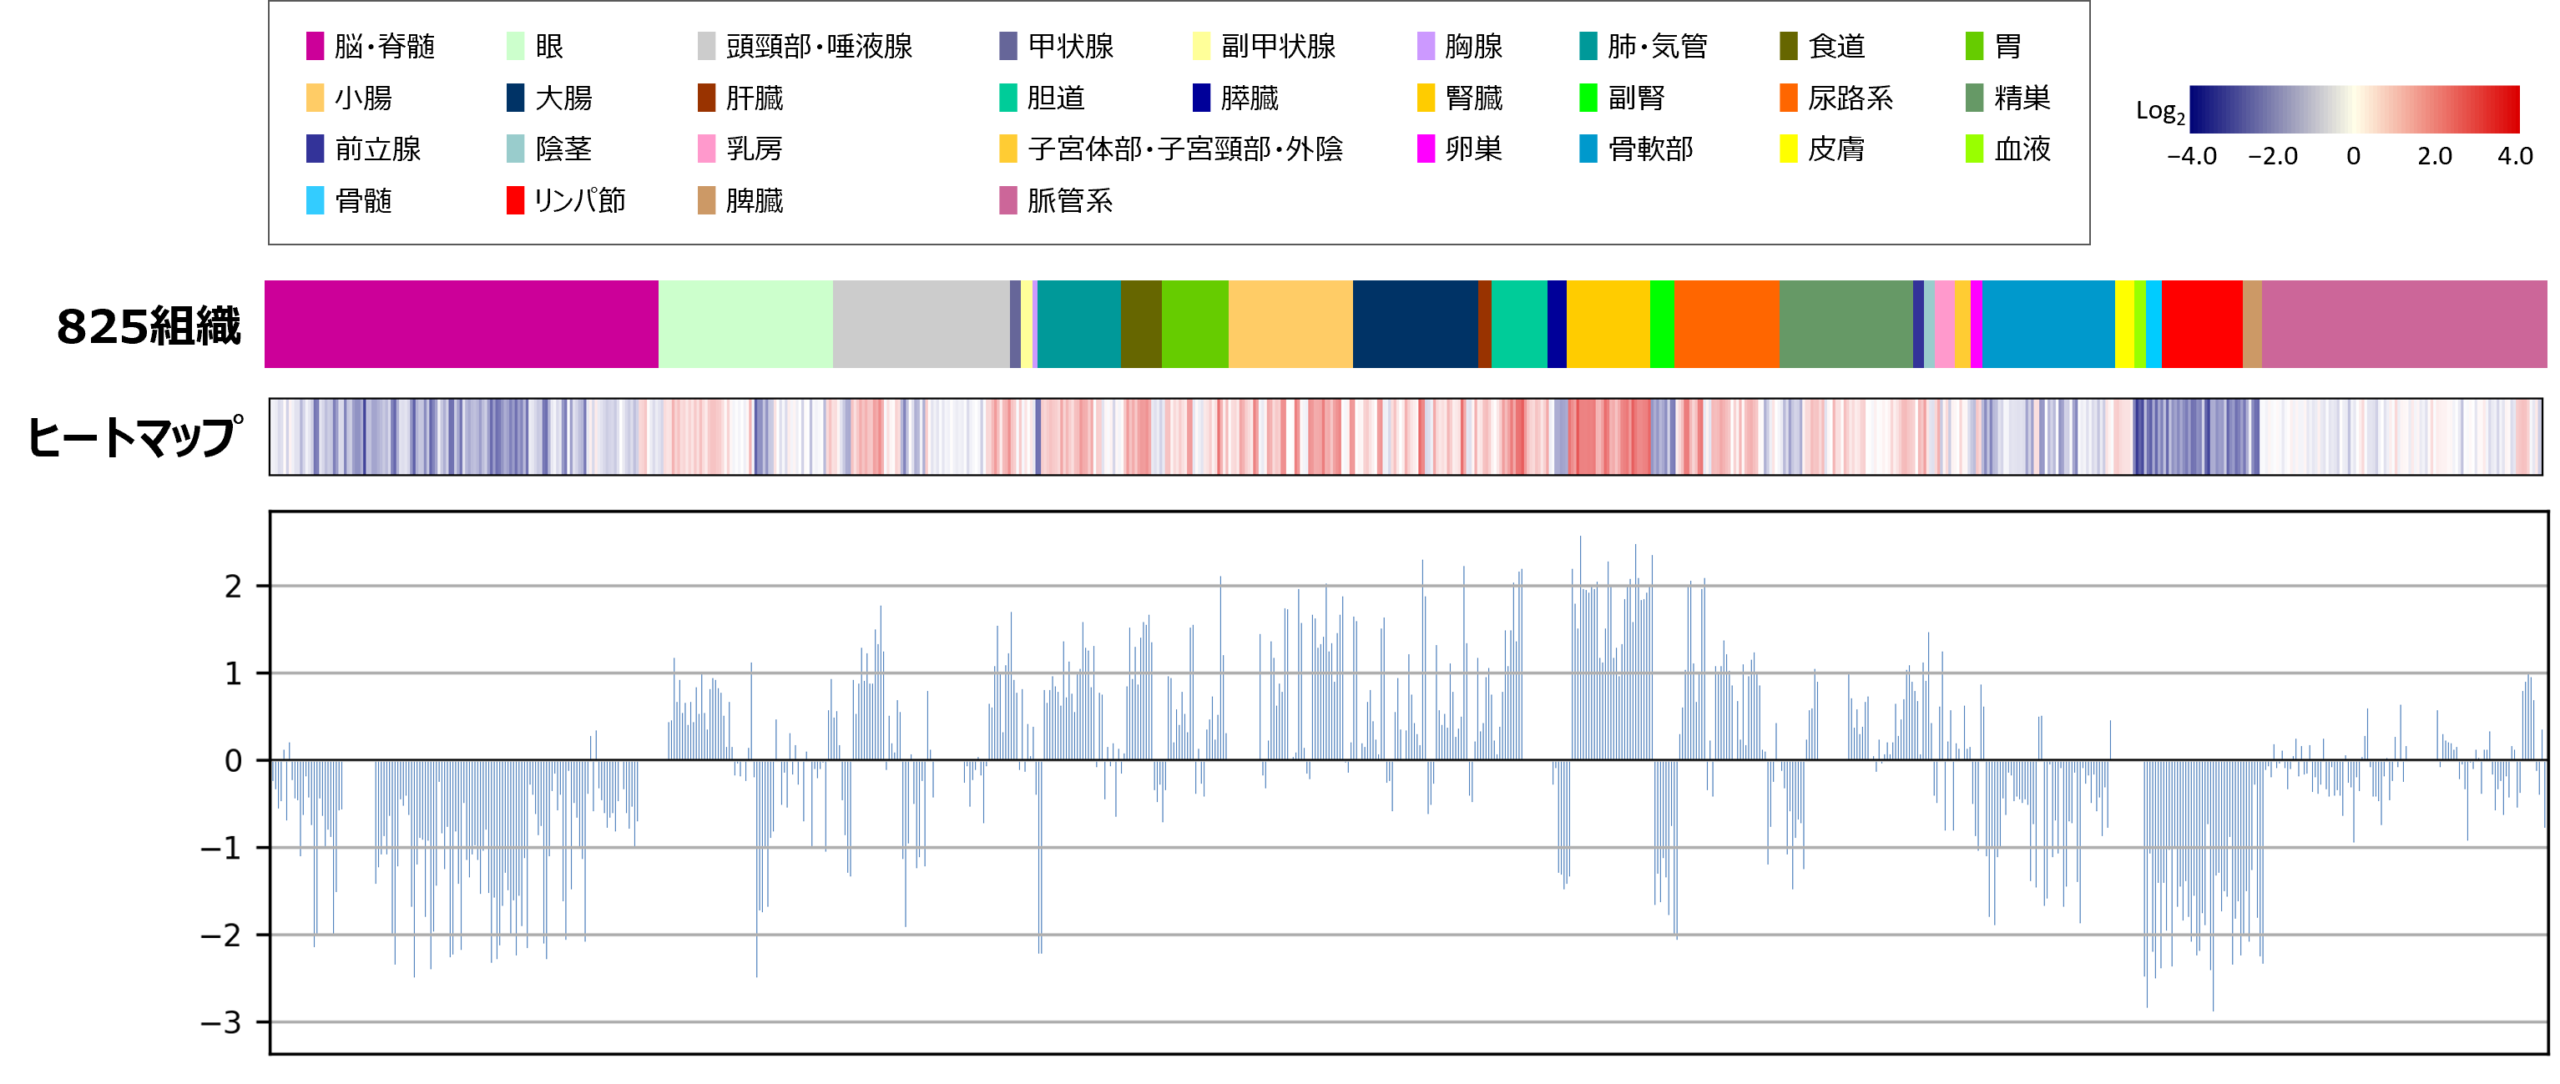Click the grey head-neck segment in tissue bar
The image size is (2560, 1084).
(920, 324)
